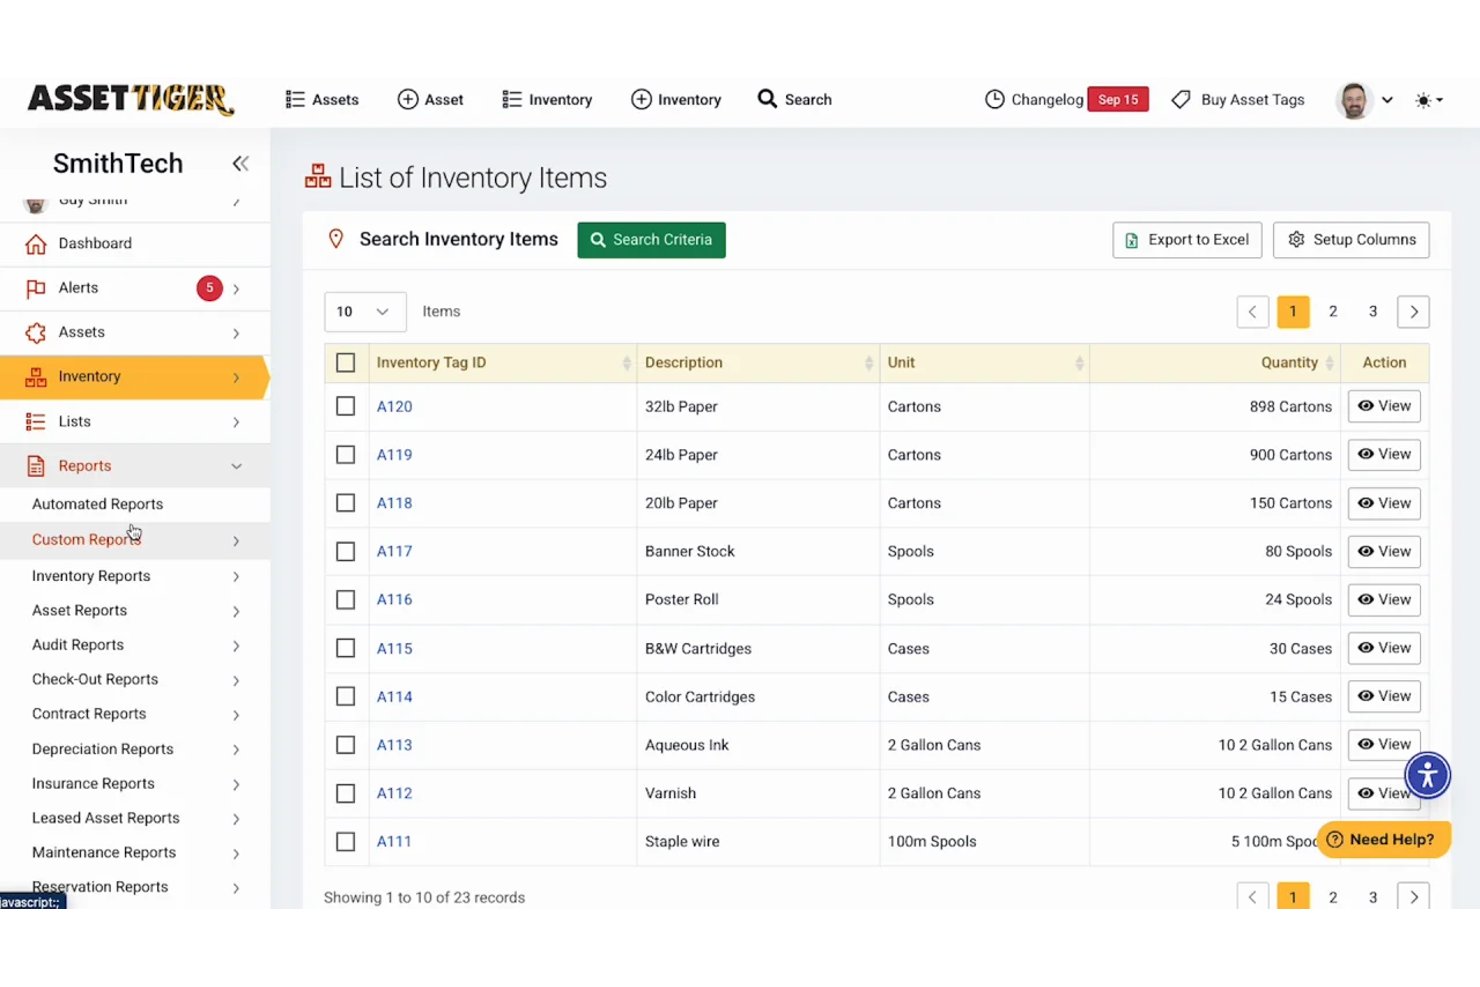This screenshot has height=987, width=1480.
Task: Click next page arrow in top pagination
Action: (1413, 312)
